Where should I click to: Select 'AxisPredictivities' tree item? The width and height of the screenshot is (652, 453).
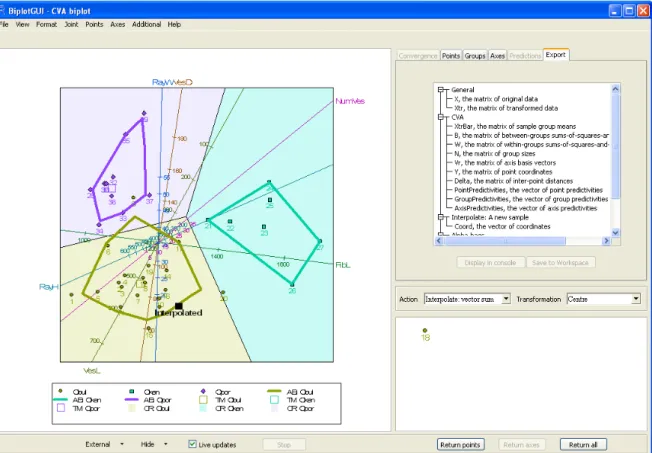pos(526,208)
